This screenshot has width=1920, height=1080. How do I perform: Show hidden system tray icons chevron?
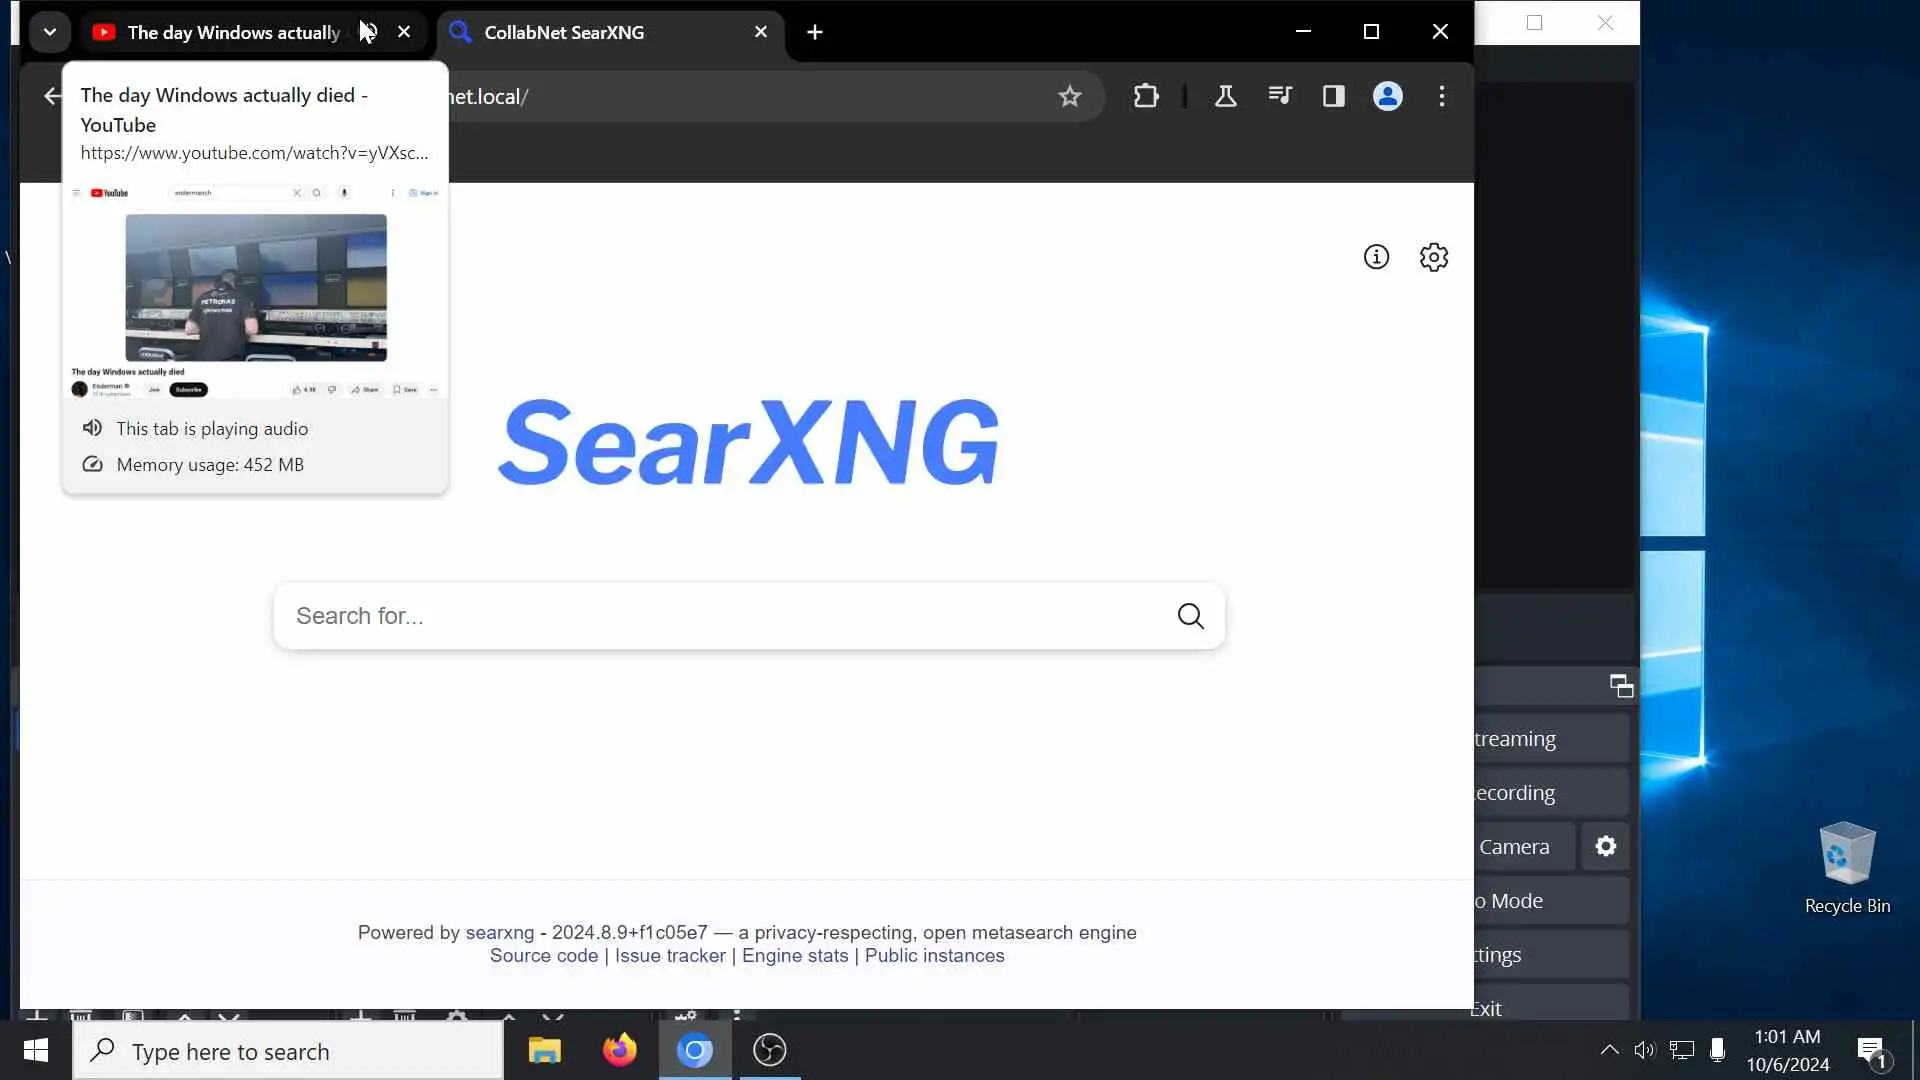tap(1609, 1050)
